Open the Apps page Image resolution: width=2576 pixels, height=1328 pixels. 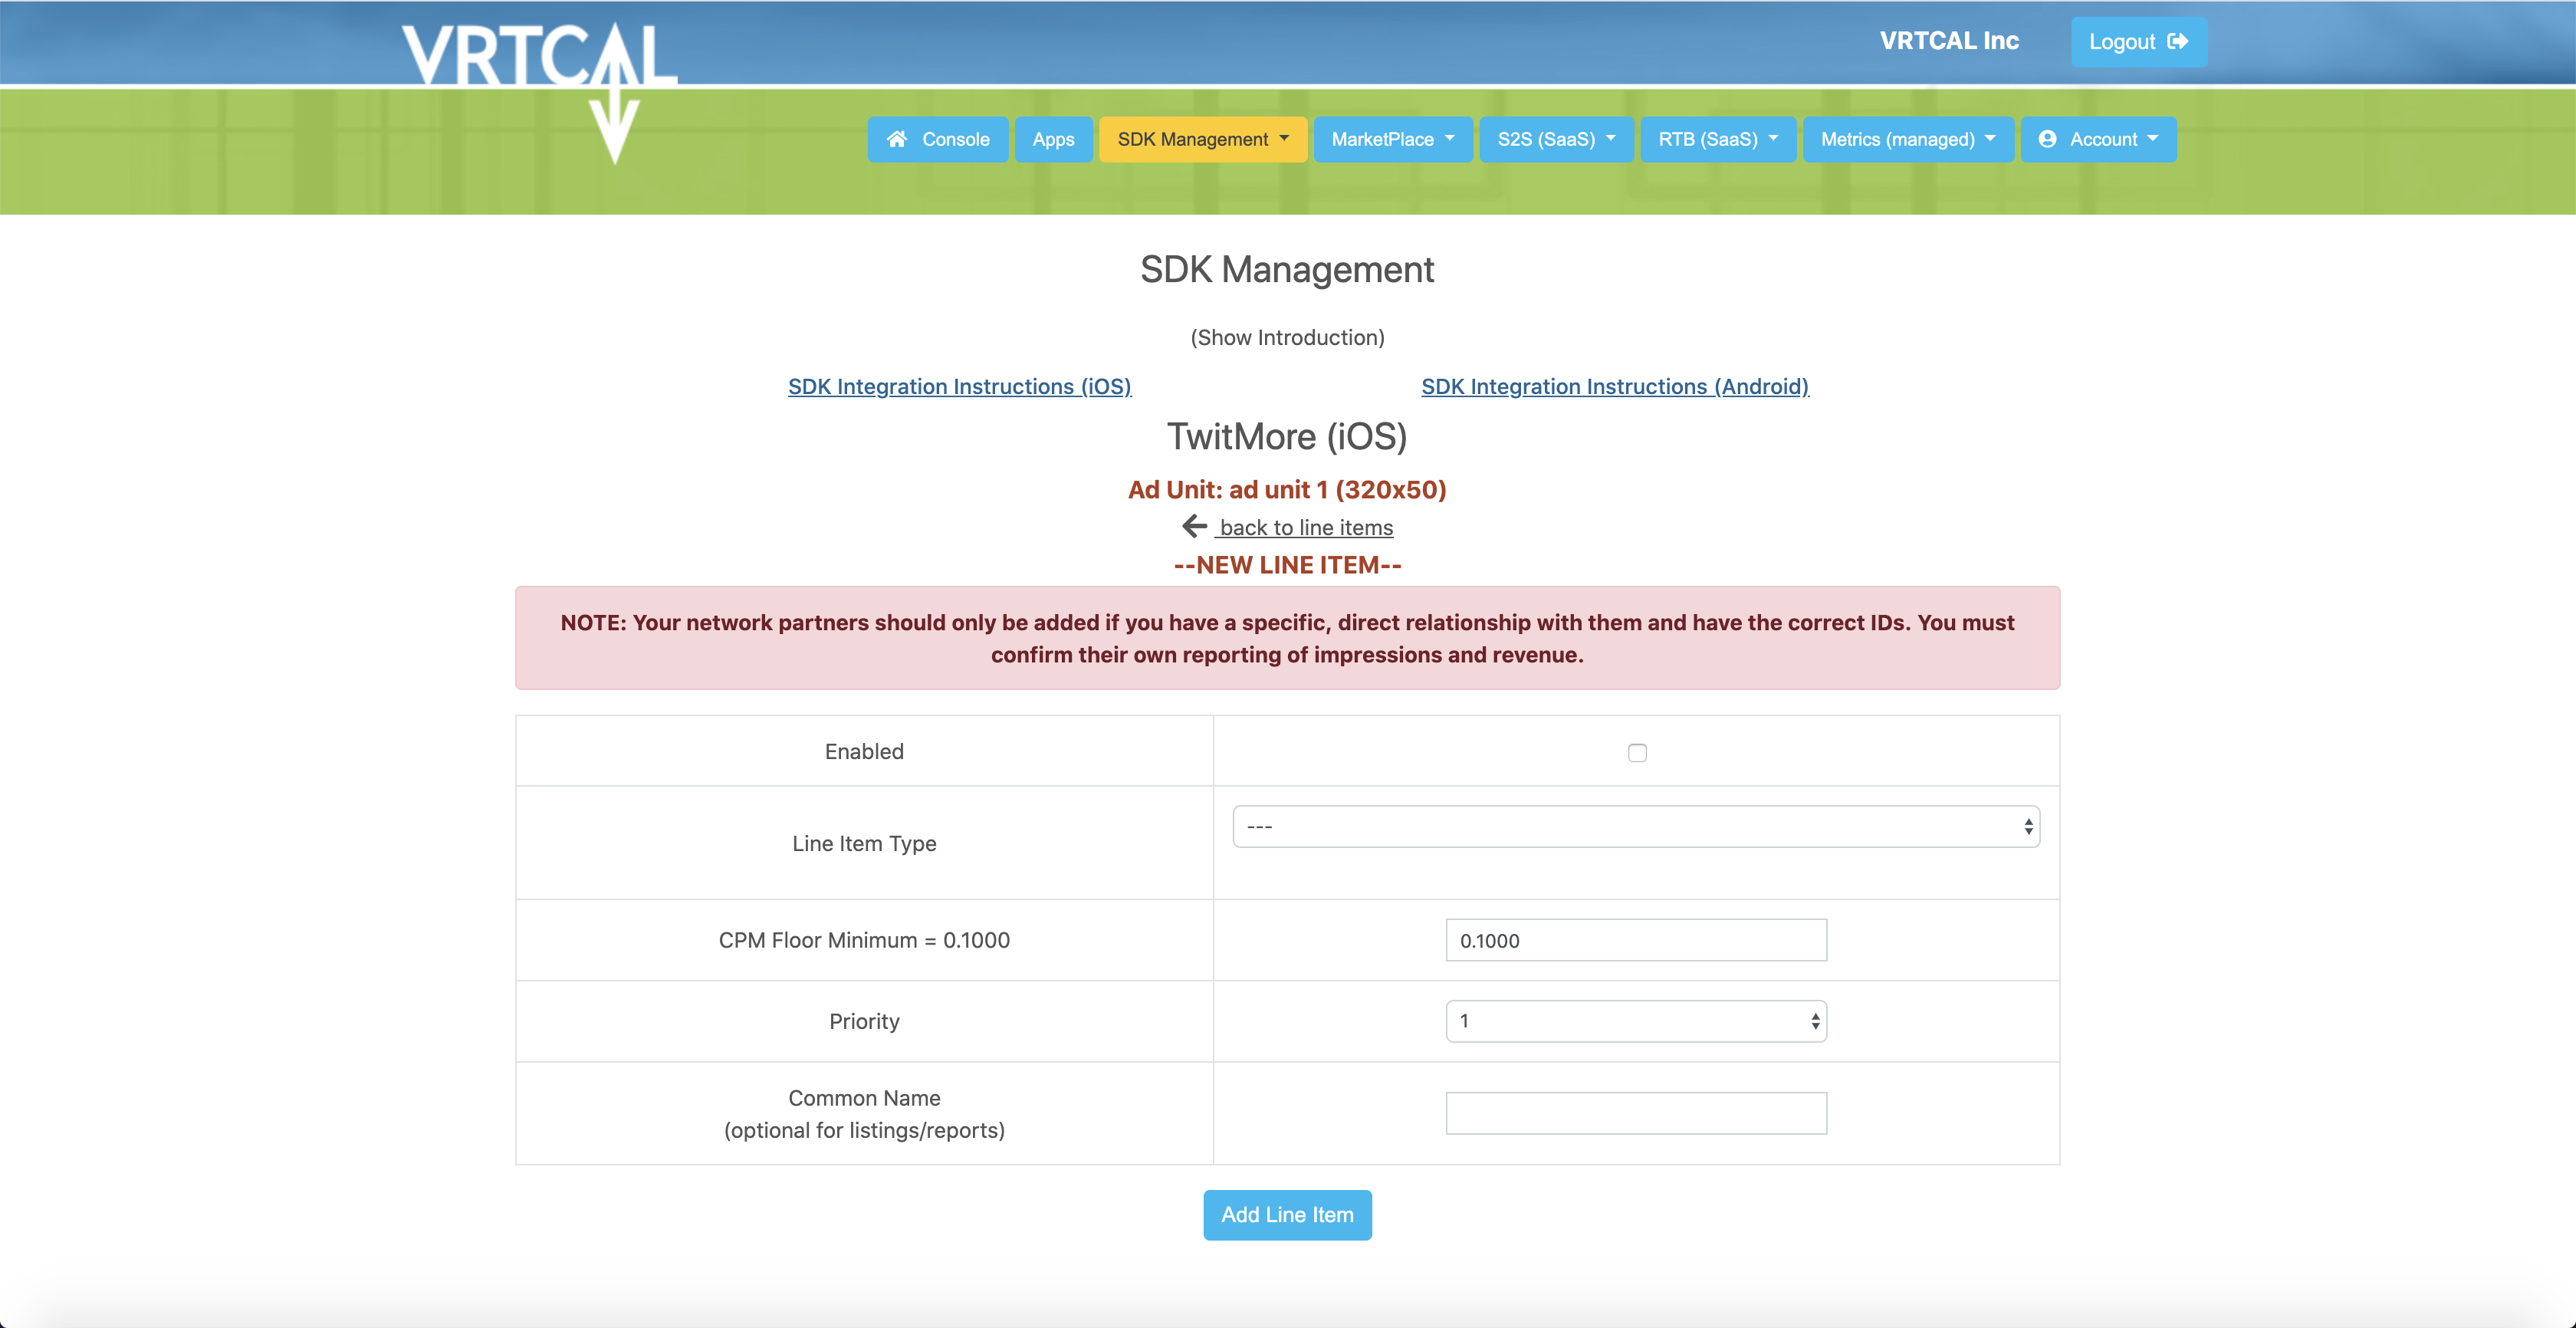click(1053, 139)
